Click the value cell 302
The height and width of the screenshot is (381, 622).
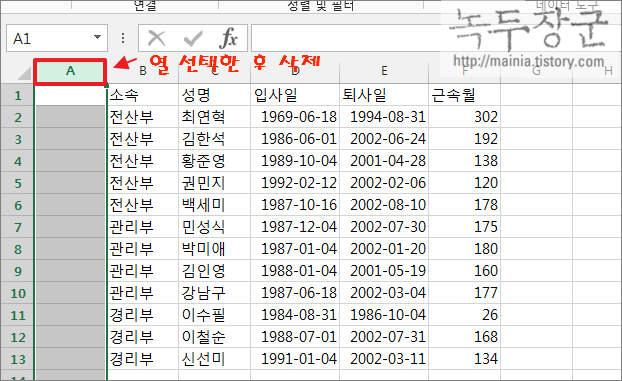coord(465,117)
